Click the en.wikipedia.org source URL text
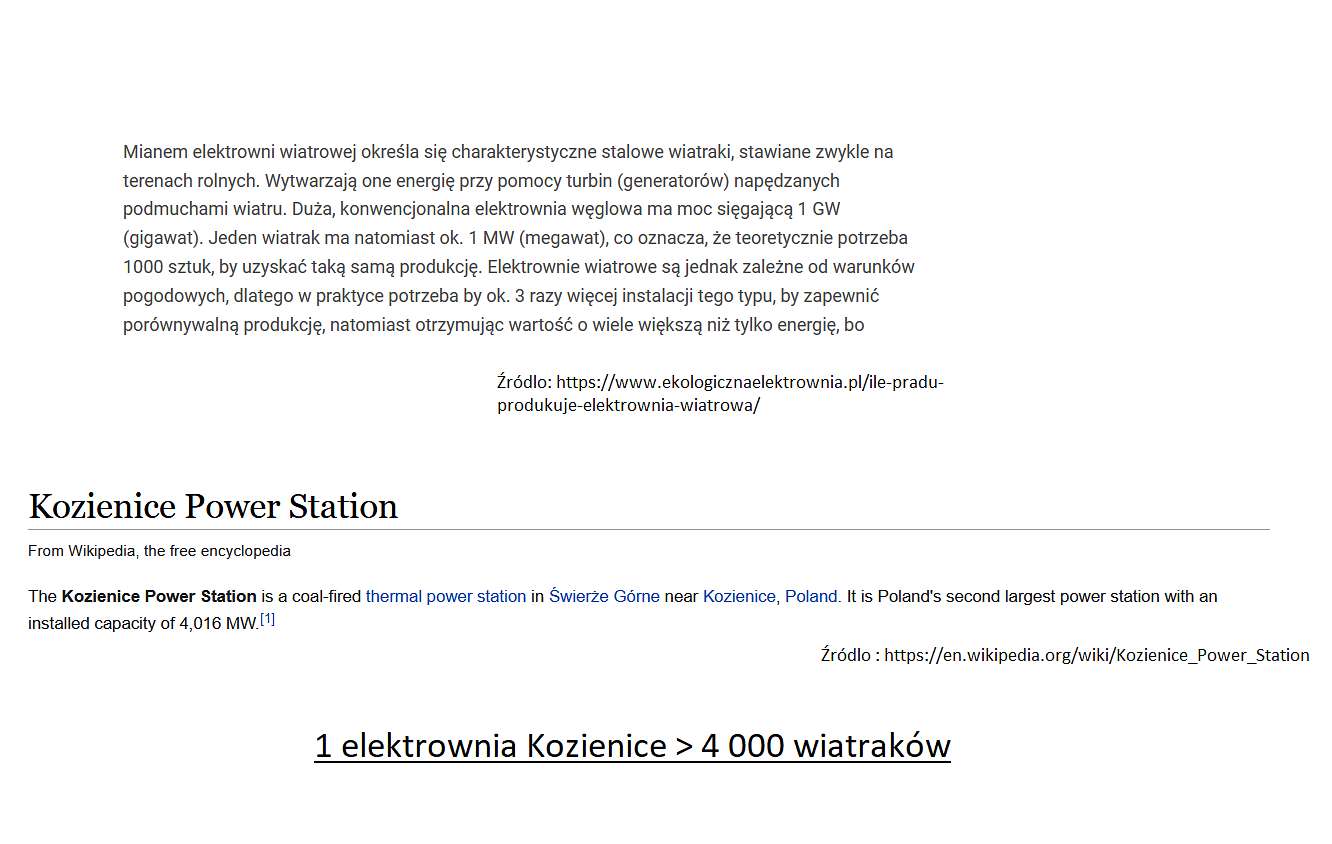 1097,655
